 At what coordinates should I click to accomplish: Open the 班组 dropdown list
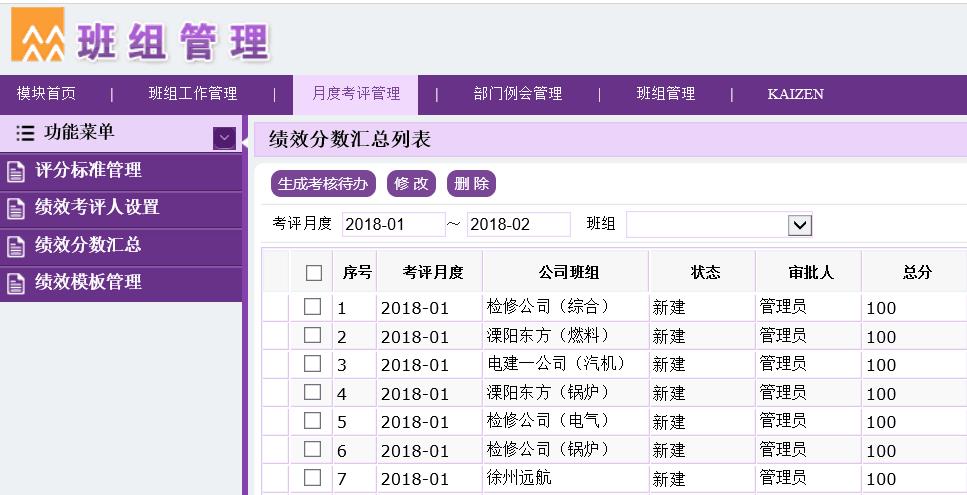pos(799,225)
